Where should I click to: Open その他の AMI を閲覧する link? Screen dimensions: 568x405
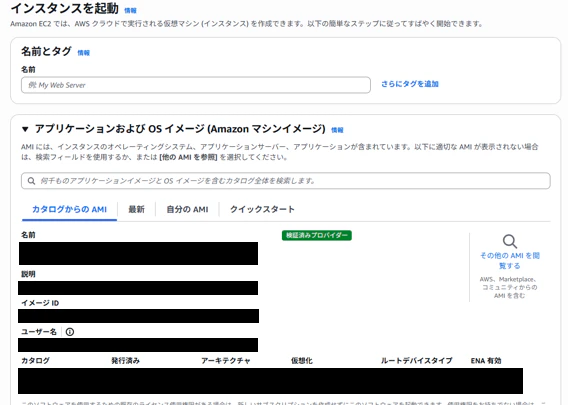click(510, 260)
